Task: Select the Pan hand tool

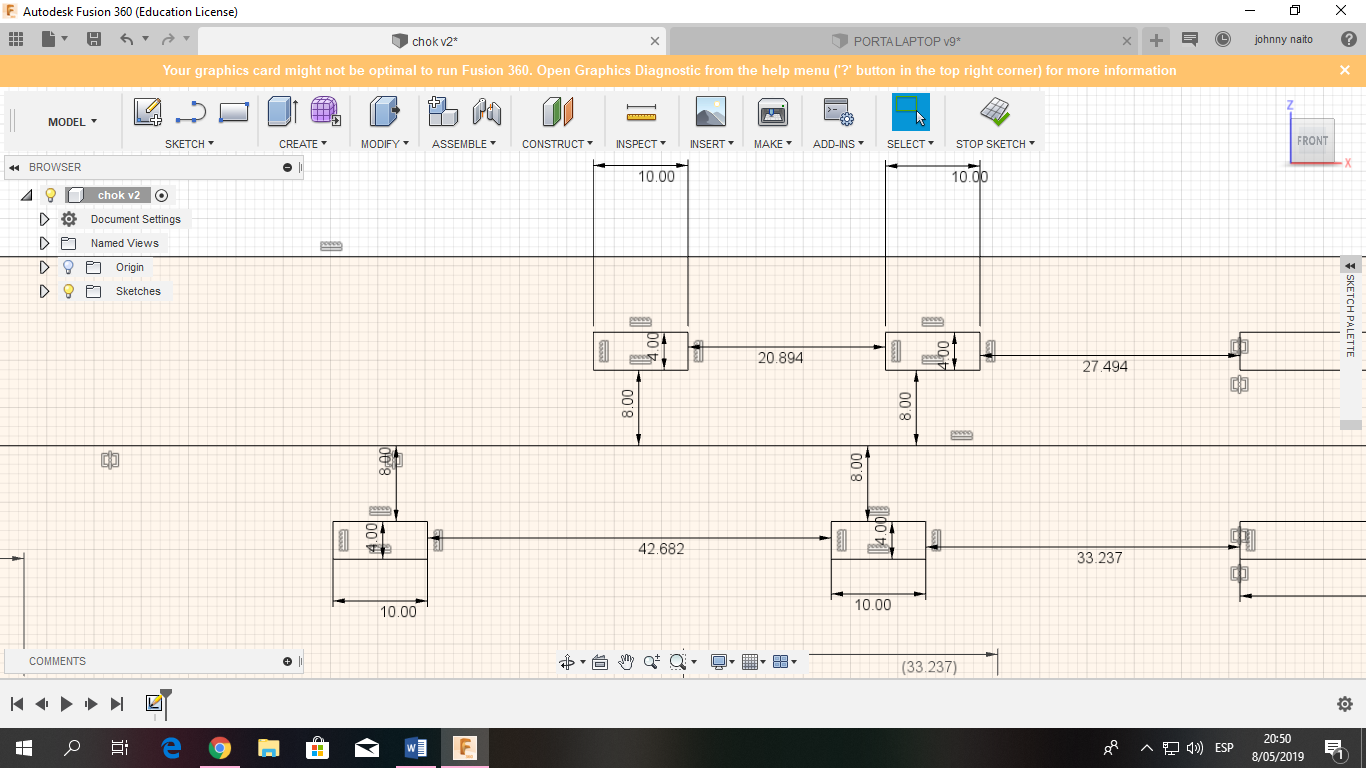Action: pos(626,662)
